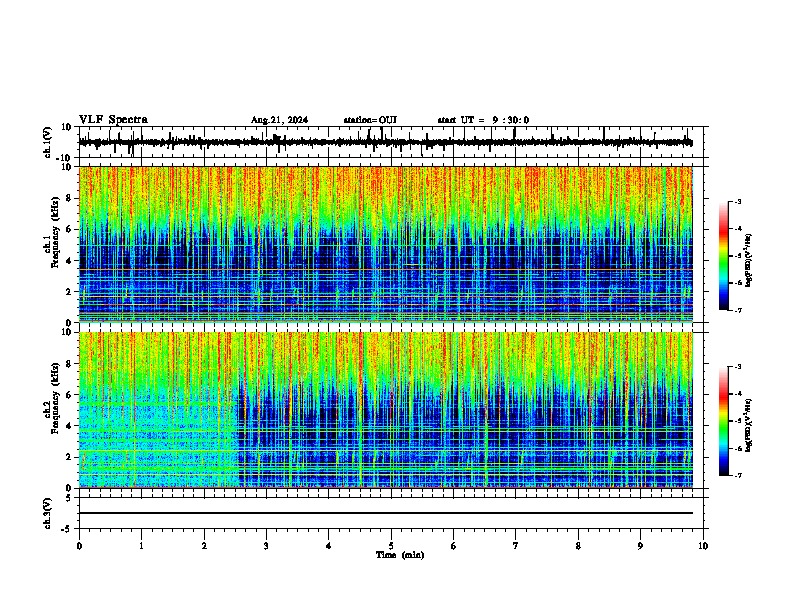Click inside the ch.1 spectrogram panel
The height and width of the screenshot is (612, 792).
(386, 244)
